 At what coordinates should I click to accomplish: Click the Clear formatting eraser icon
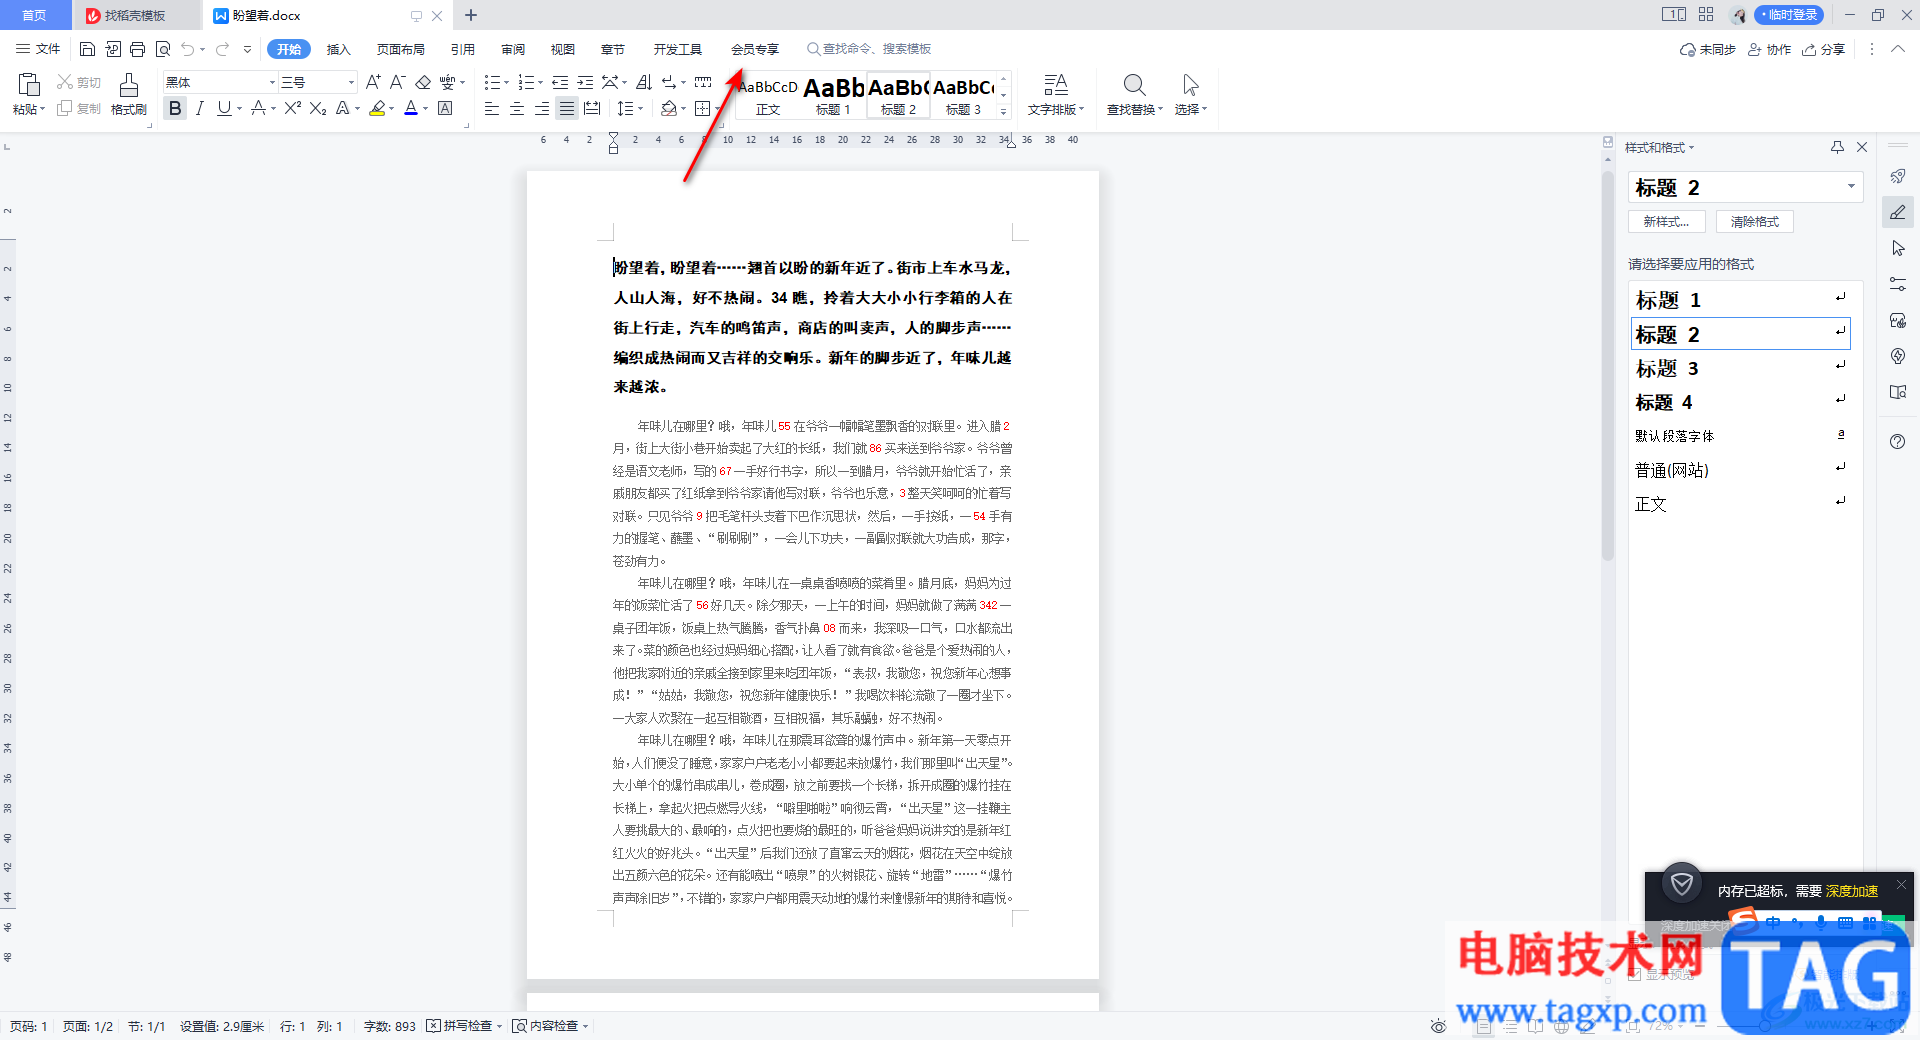(423, 82)
